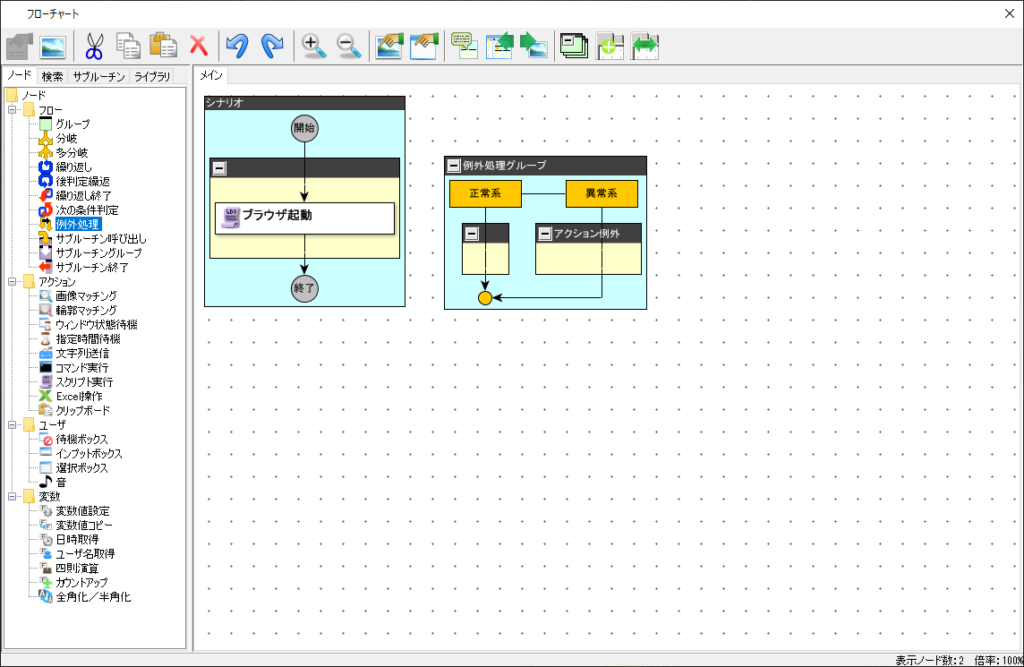Switch to the ノード tab
Screen dimensions: 1024x667
click(x=19, y=76)
